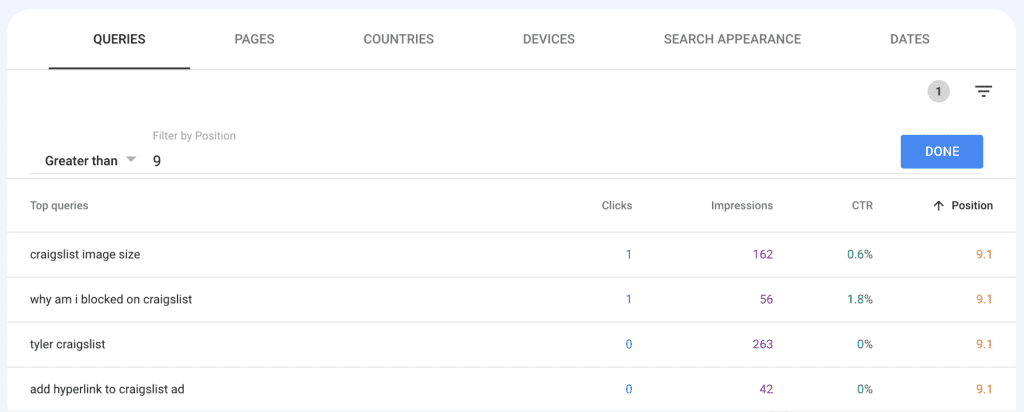
Task: Click impressions value 162
Action: point(762,255)
